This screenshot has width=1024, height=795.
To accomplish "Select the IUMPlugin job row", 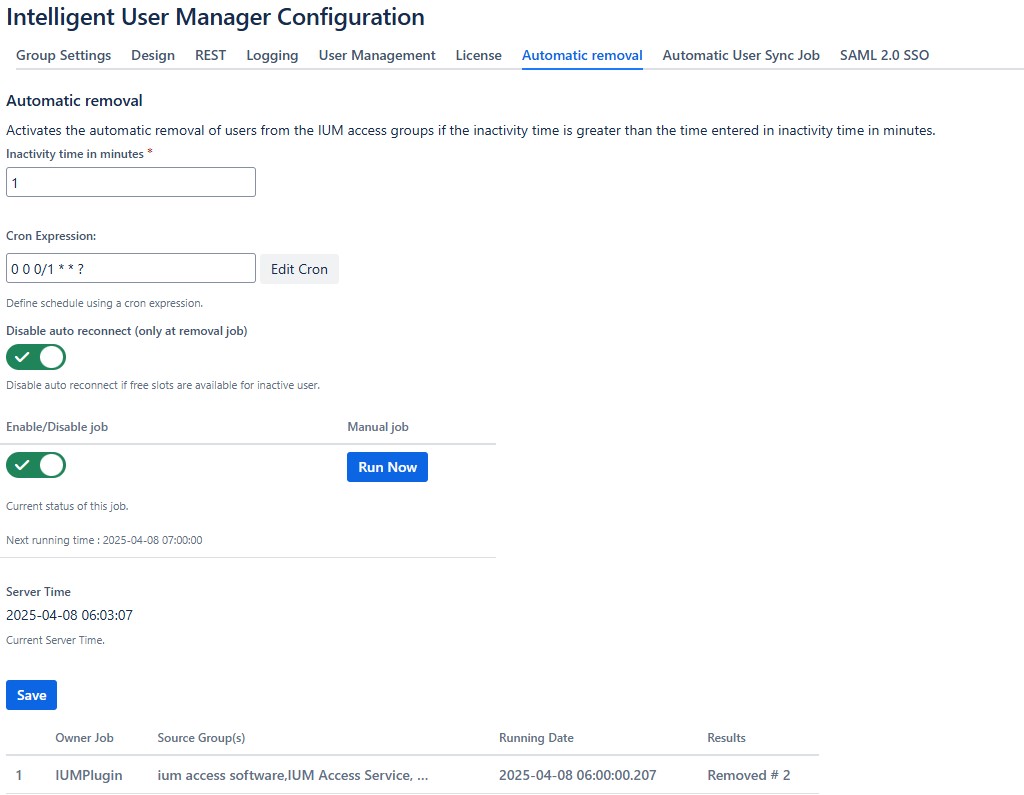I will tap(89, 775).
